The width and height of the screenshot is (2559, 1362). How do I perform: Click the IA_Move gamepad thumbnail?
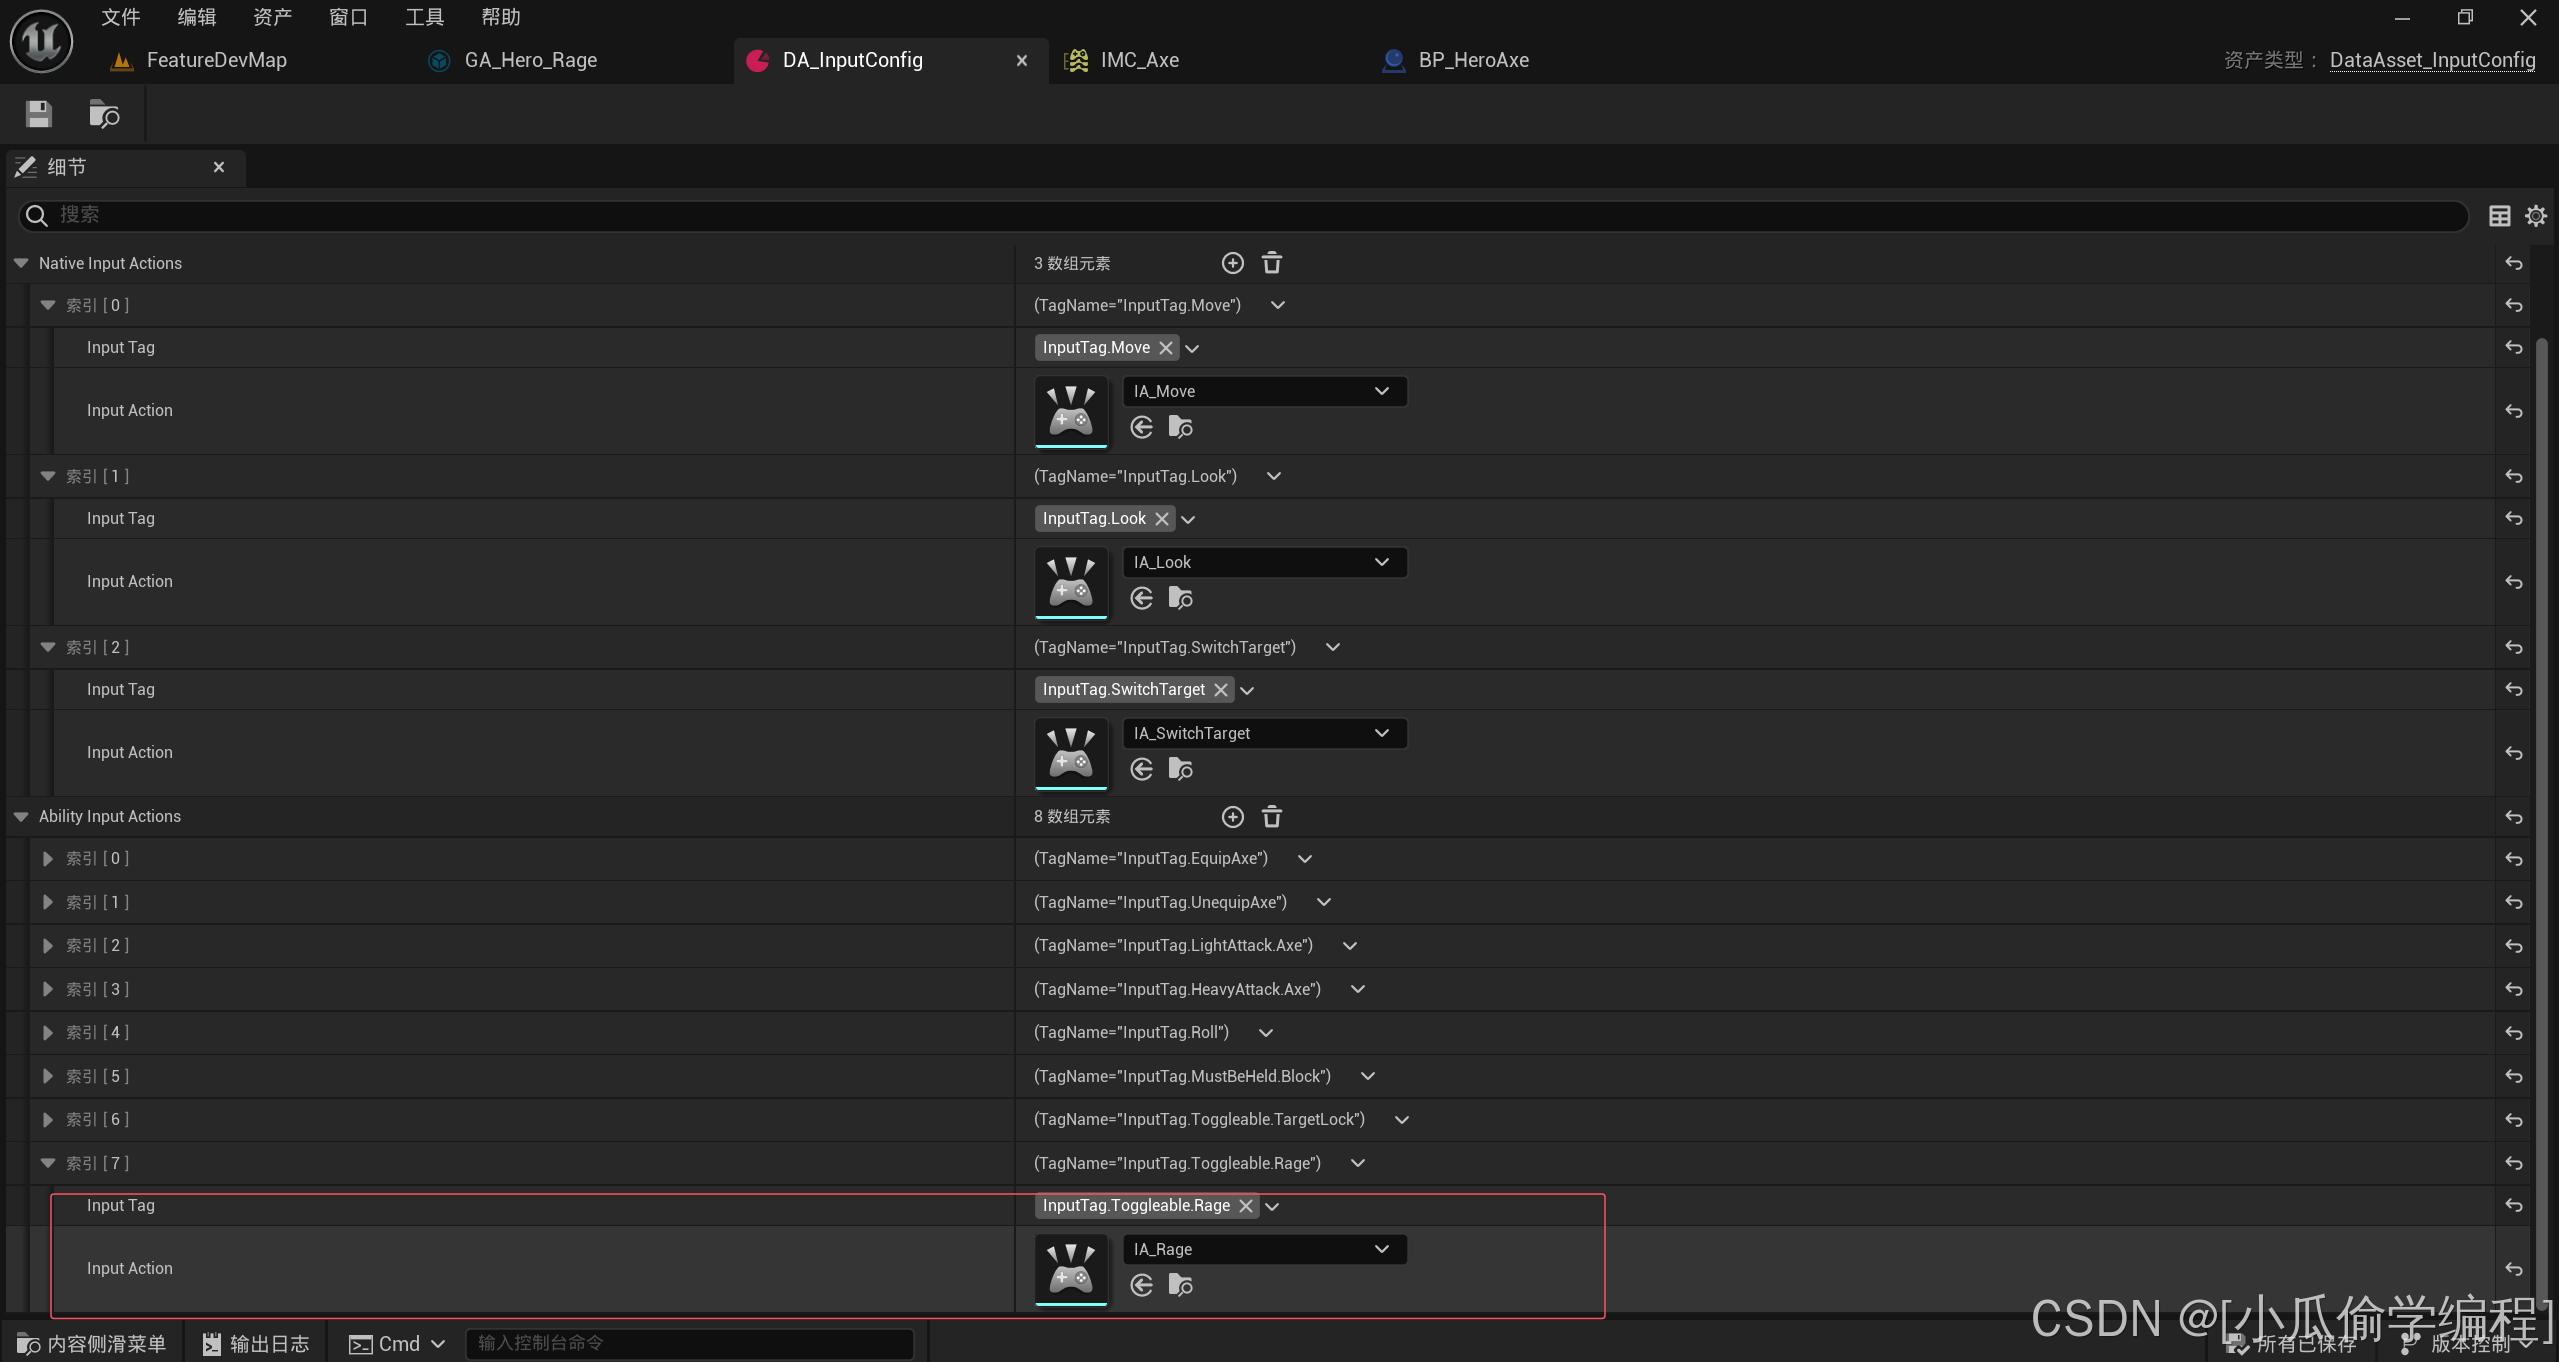point(1071,411)
